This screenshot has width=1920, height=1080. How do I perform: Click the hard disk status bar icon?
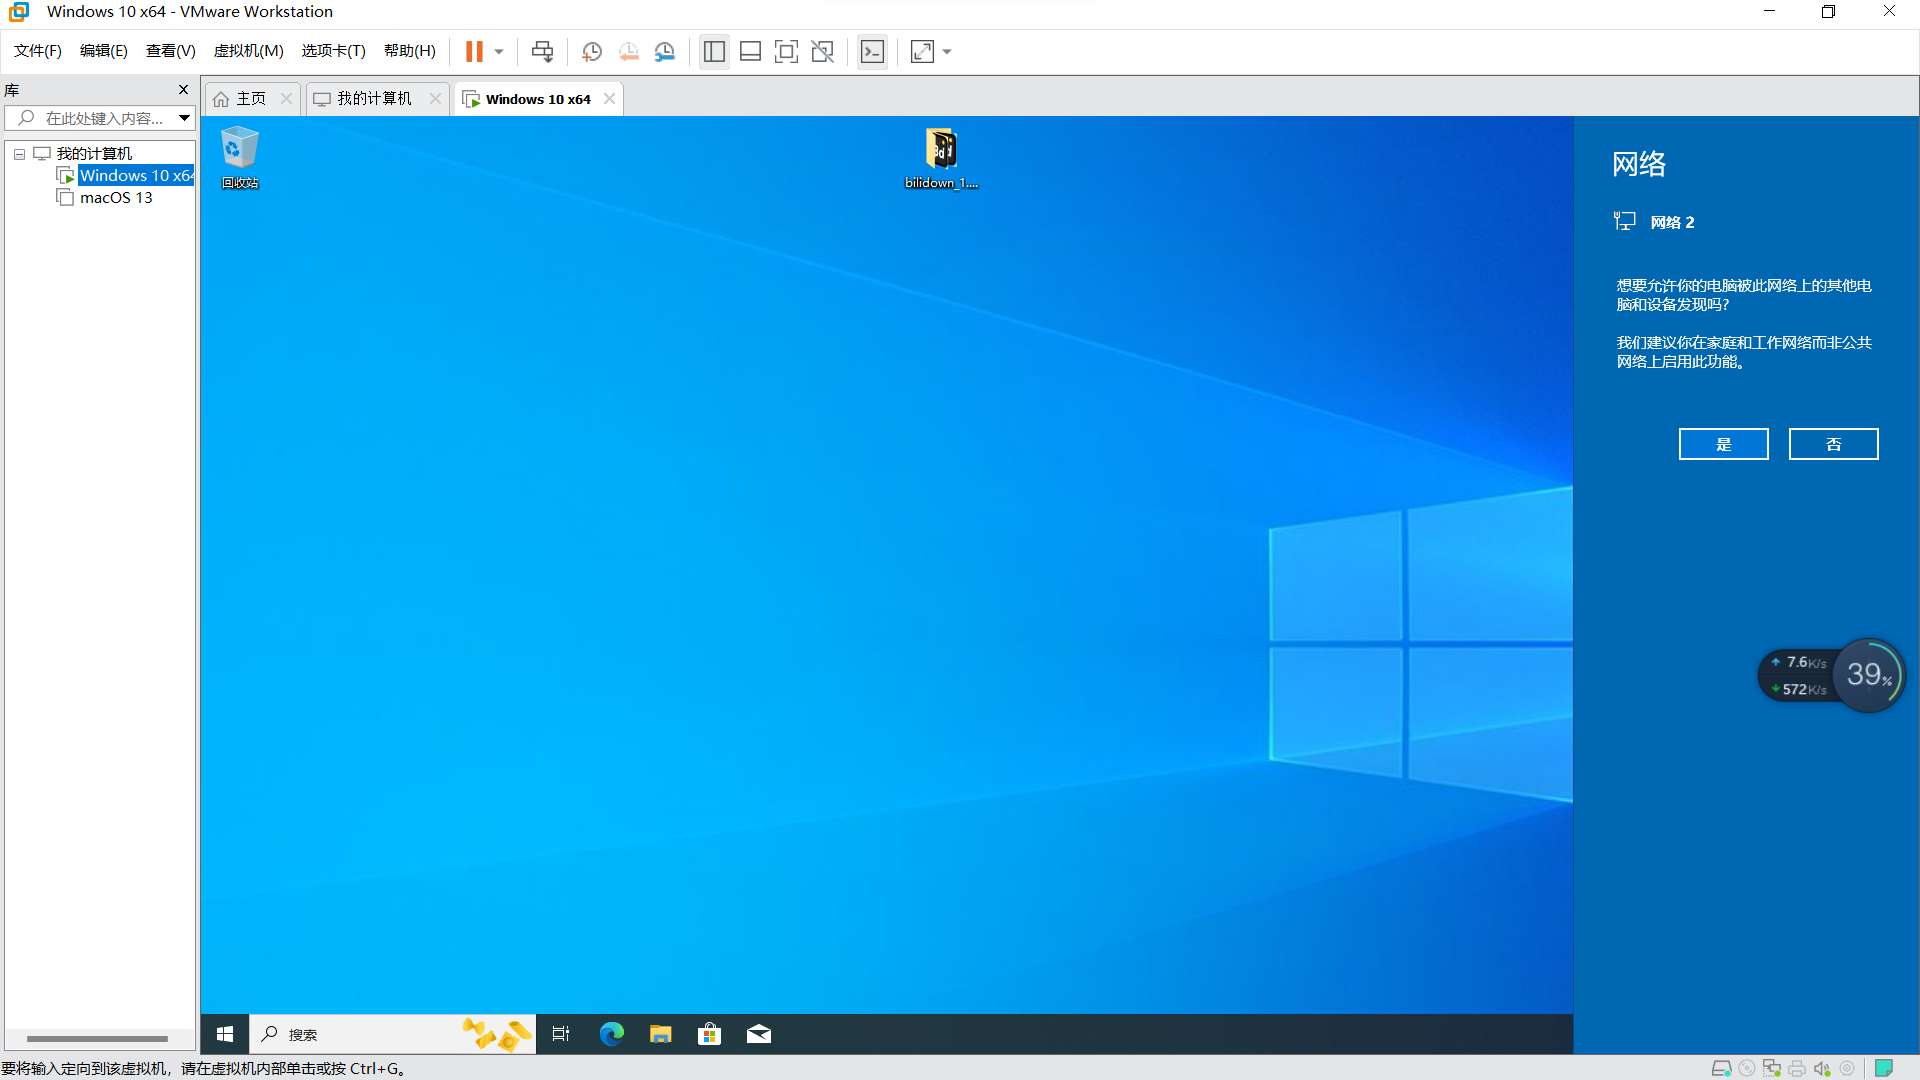1722,1068
